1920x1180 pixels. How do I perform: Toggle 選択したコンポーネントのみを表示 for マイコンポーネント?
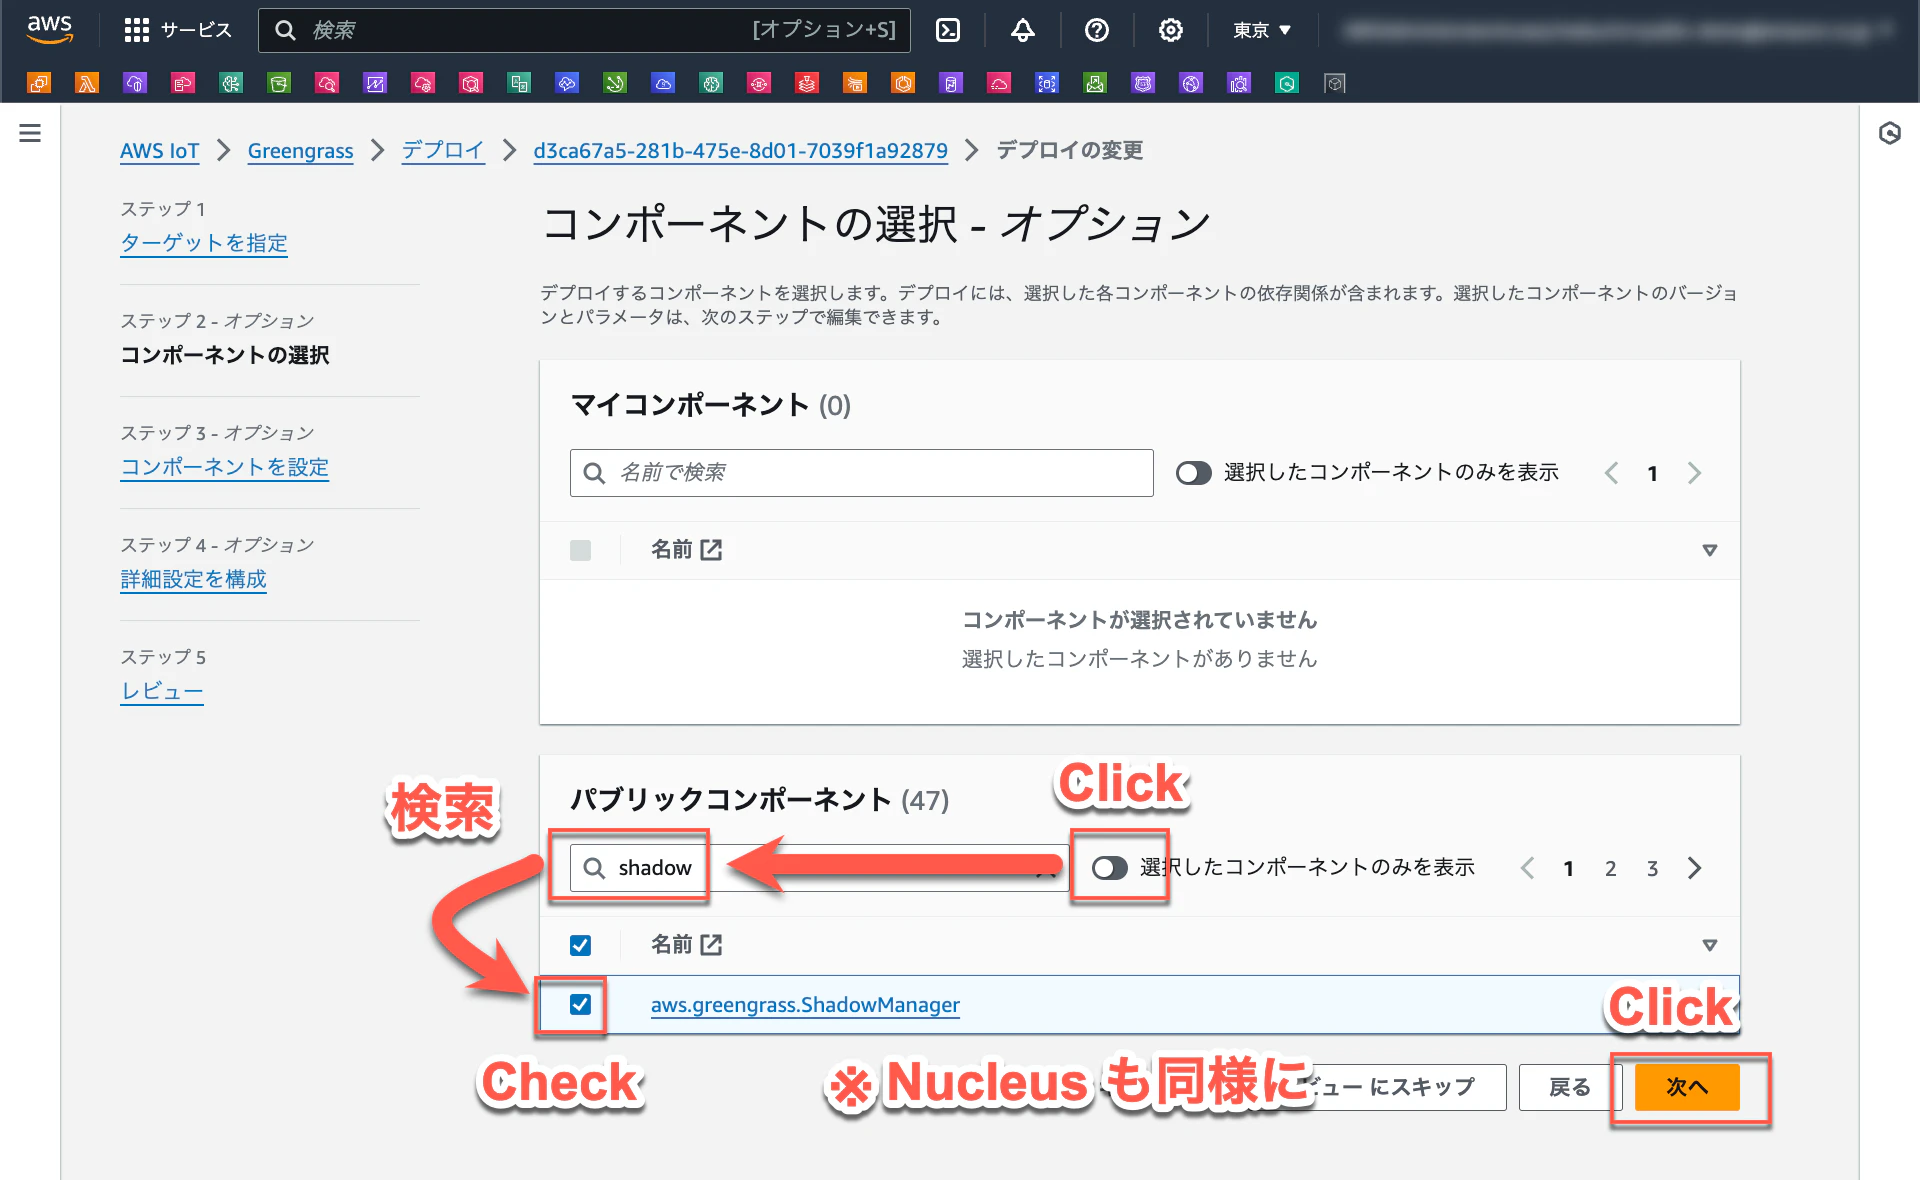point(1193,473)
